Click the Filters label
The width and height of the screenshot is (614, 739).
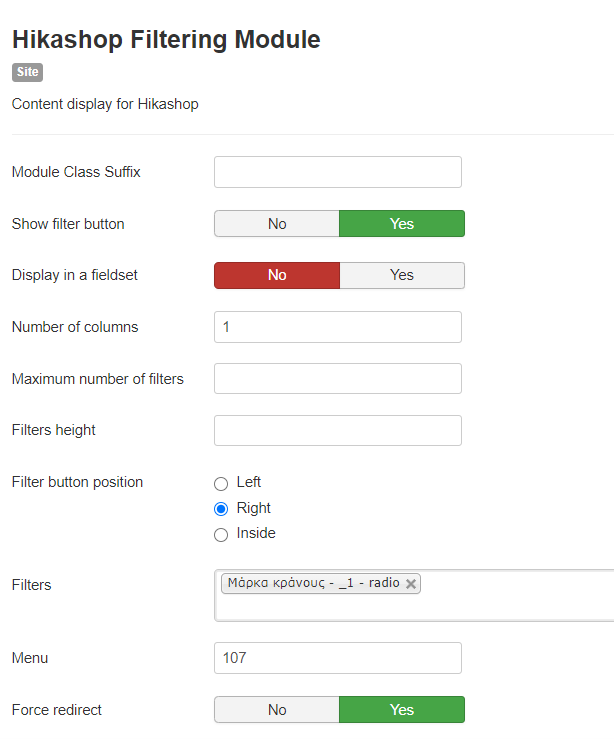pyautogui.click(x=32, y=585)
